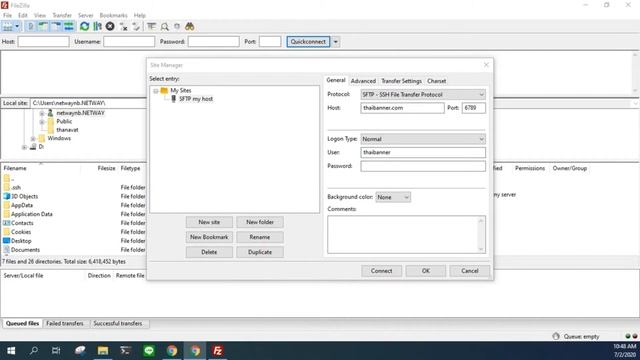Screen dimensions: 640x360
Task: Toggle message log display toolbar icon
Action: pos(30,27)
